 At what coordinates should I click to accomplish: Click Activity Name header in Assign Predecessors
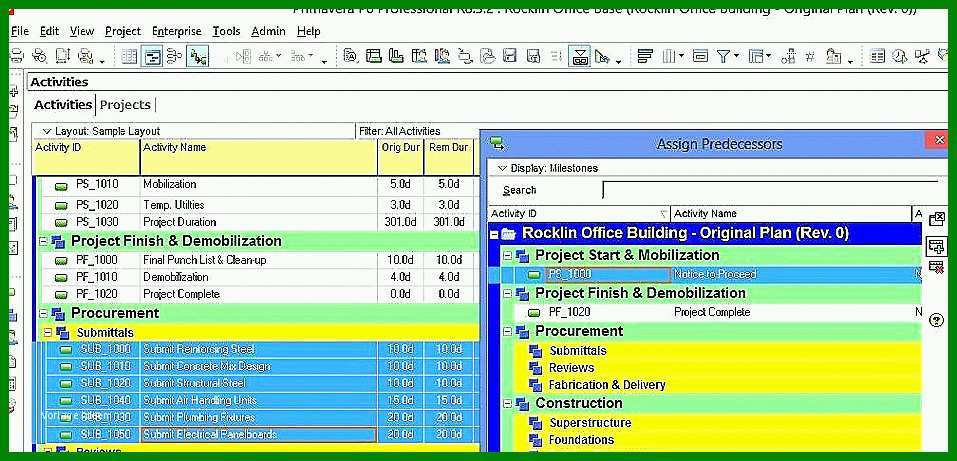[791, 214]
